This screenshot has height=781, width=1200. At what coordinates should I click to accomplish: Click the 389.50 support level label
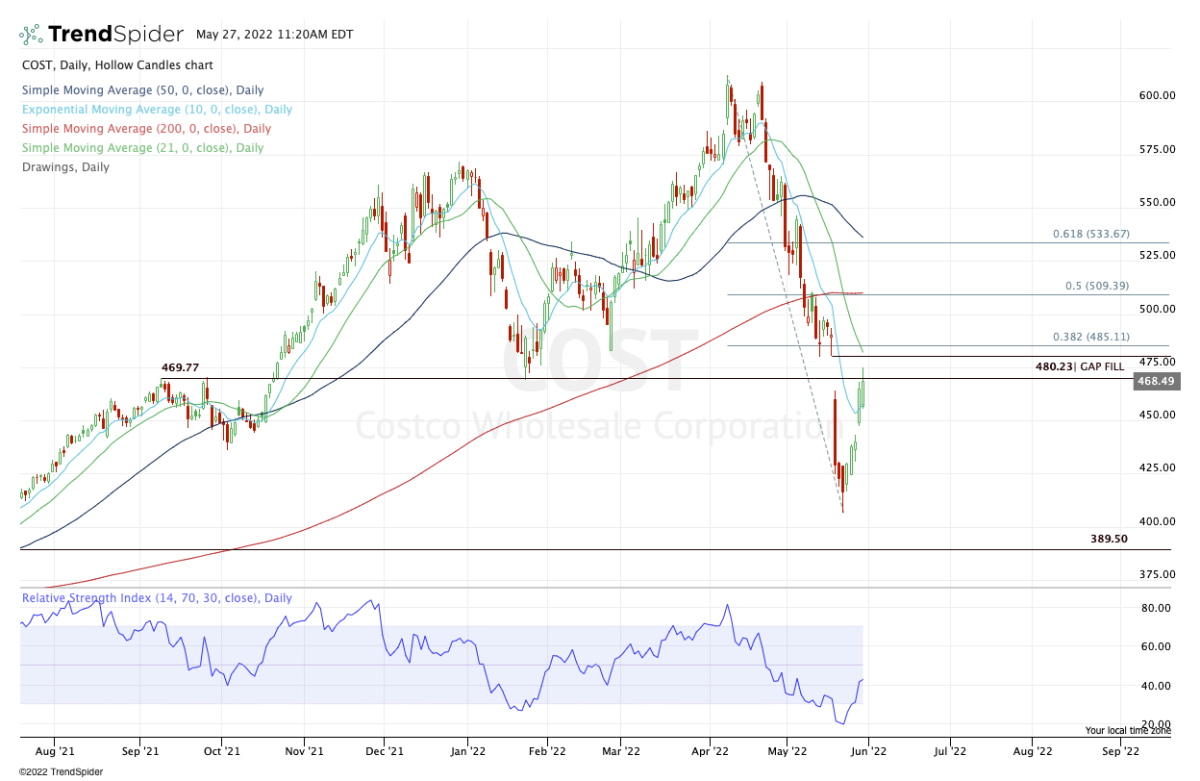[x=1110, y=538]
